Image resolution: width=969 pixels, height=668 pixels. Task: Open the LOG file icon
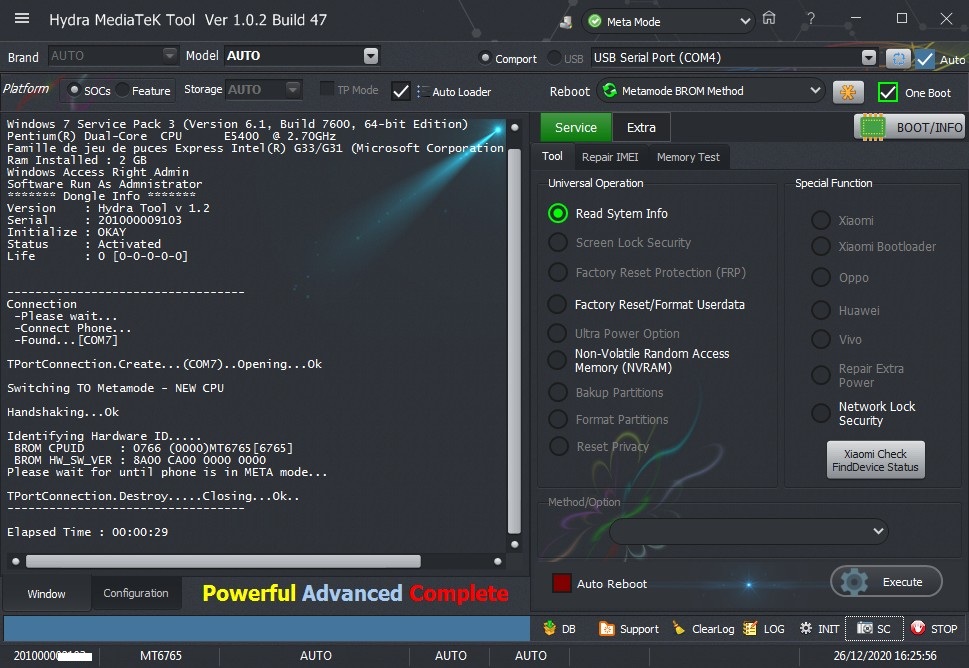pyautogui.click(x=750, y=628)
